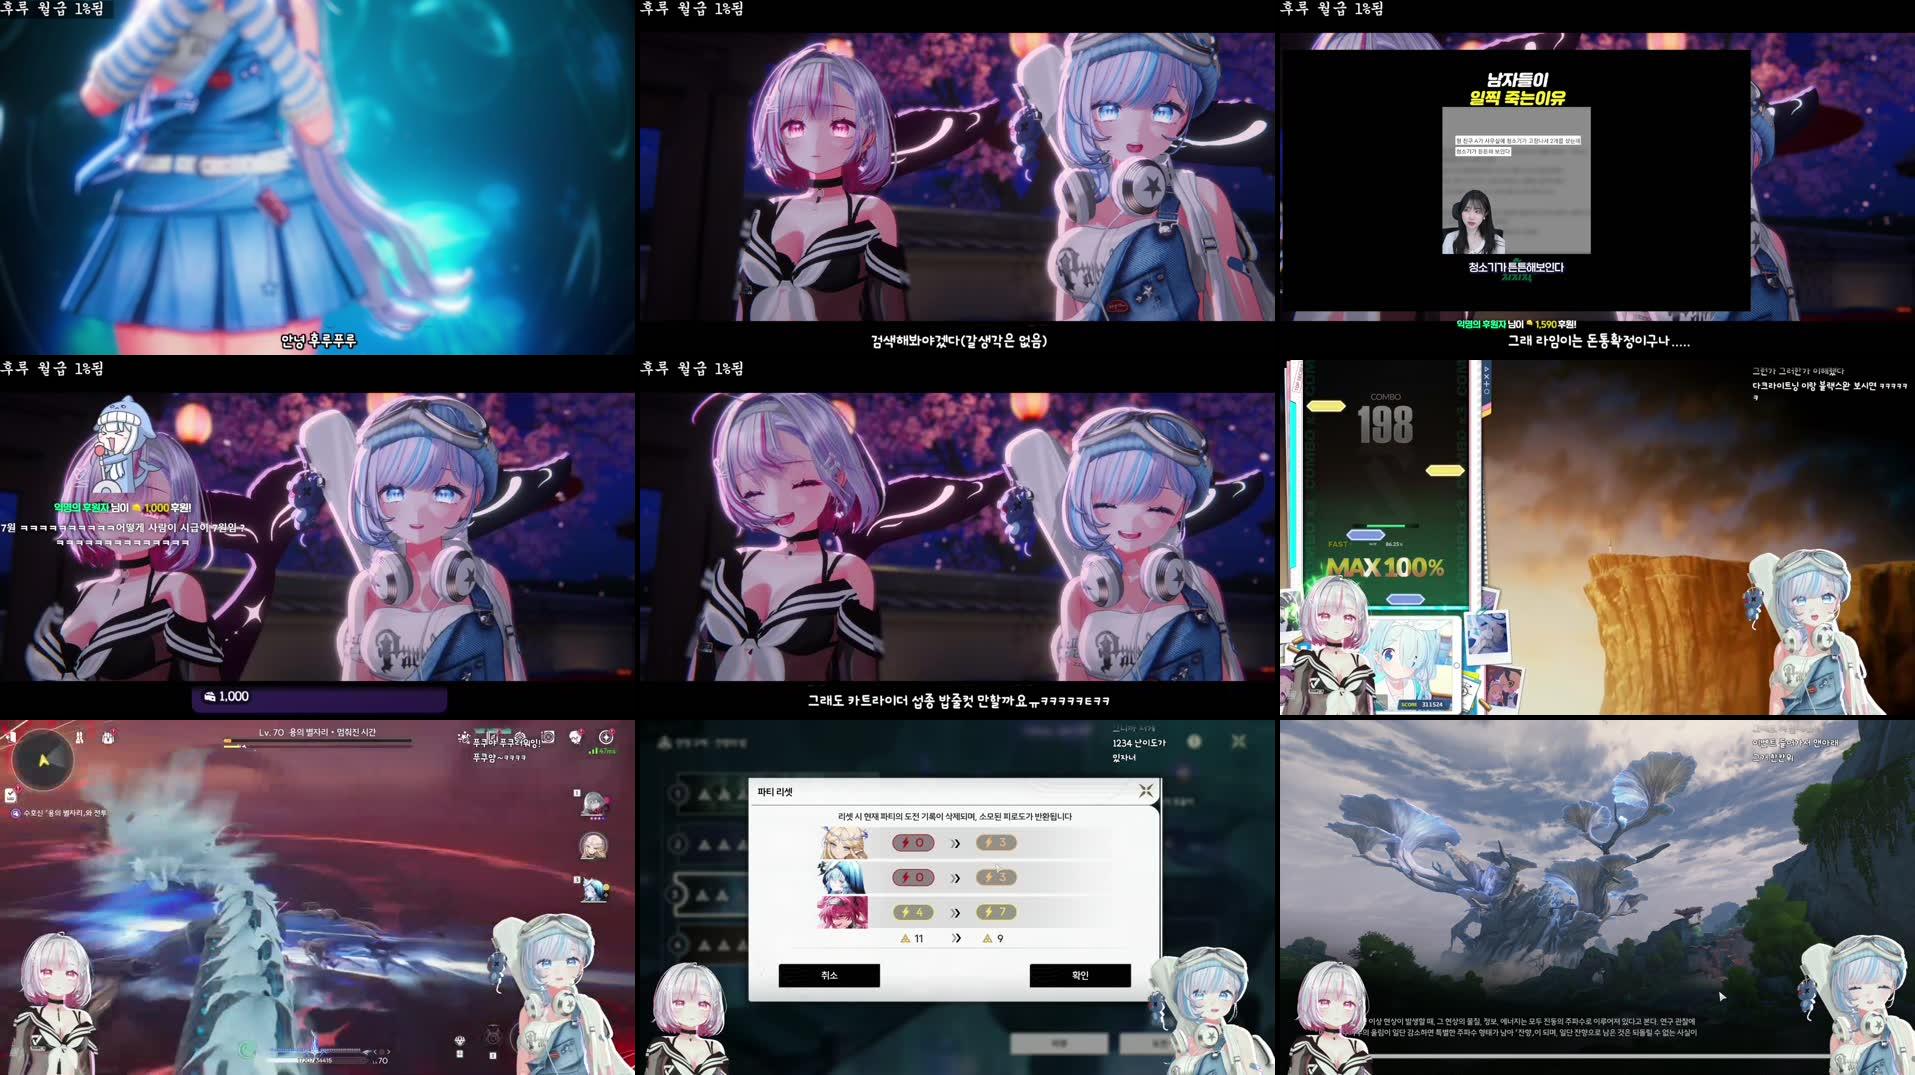Viewport: 1915px width, 1075px height.
Task: Click the 청소기가 튼튼해보인다 caption
Action: (1516, 267)
